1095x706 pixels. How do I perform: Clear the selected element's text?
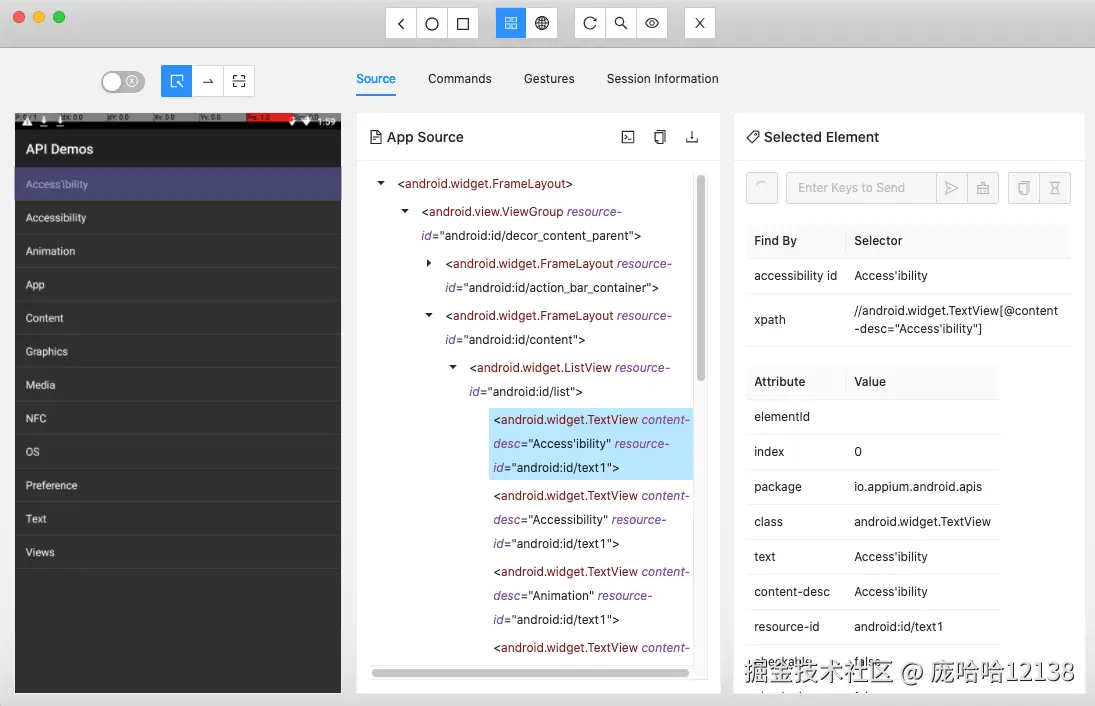[x=983, y=188]
